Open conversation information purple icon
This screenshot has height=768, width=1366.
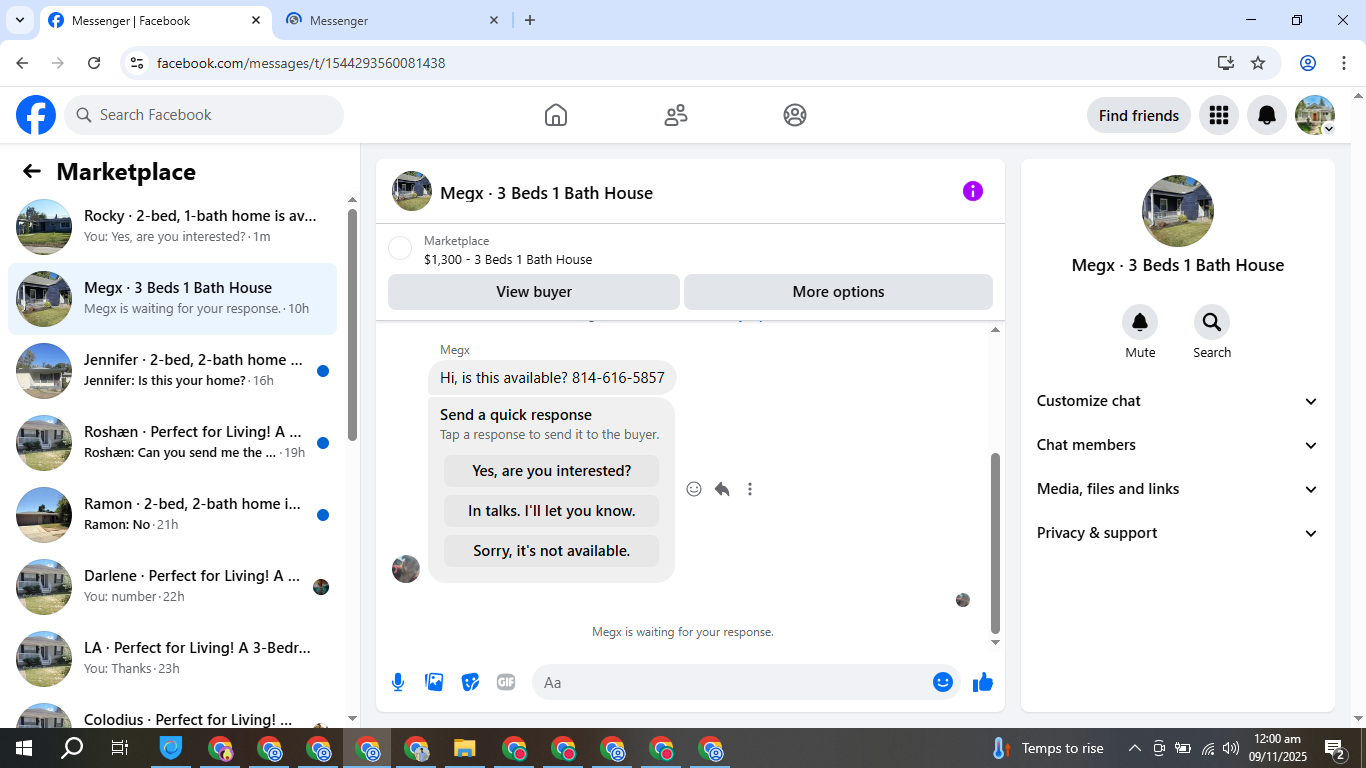click(x=973, y=191)
